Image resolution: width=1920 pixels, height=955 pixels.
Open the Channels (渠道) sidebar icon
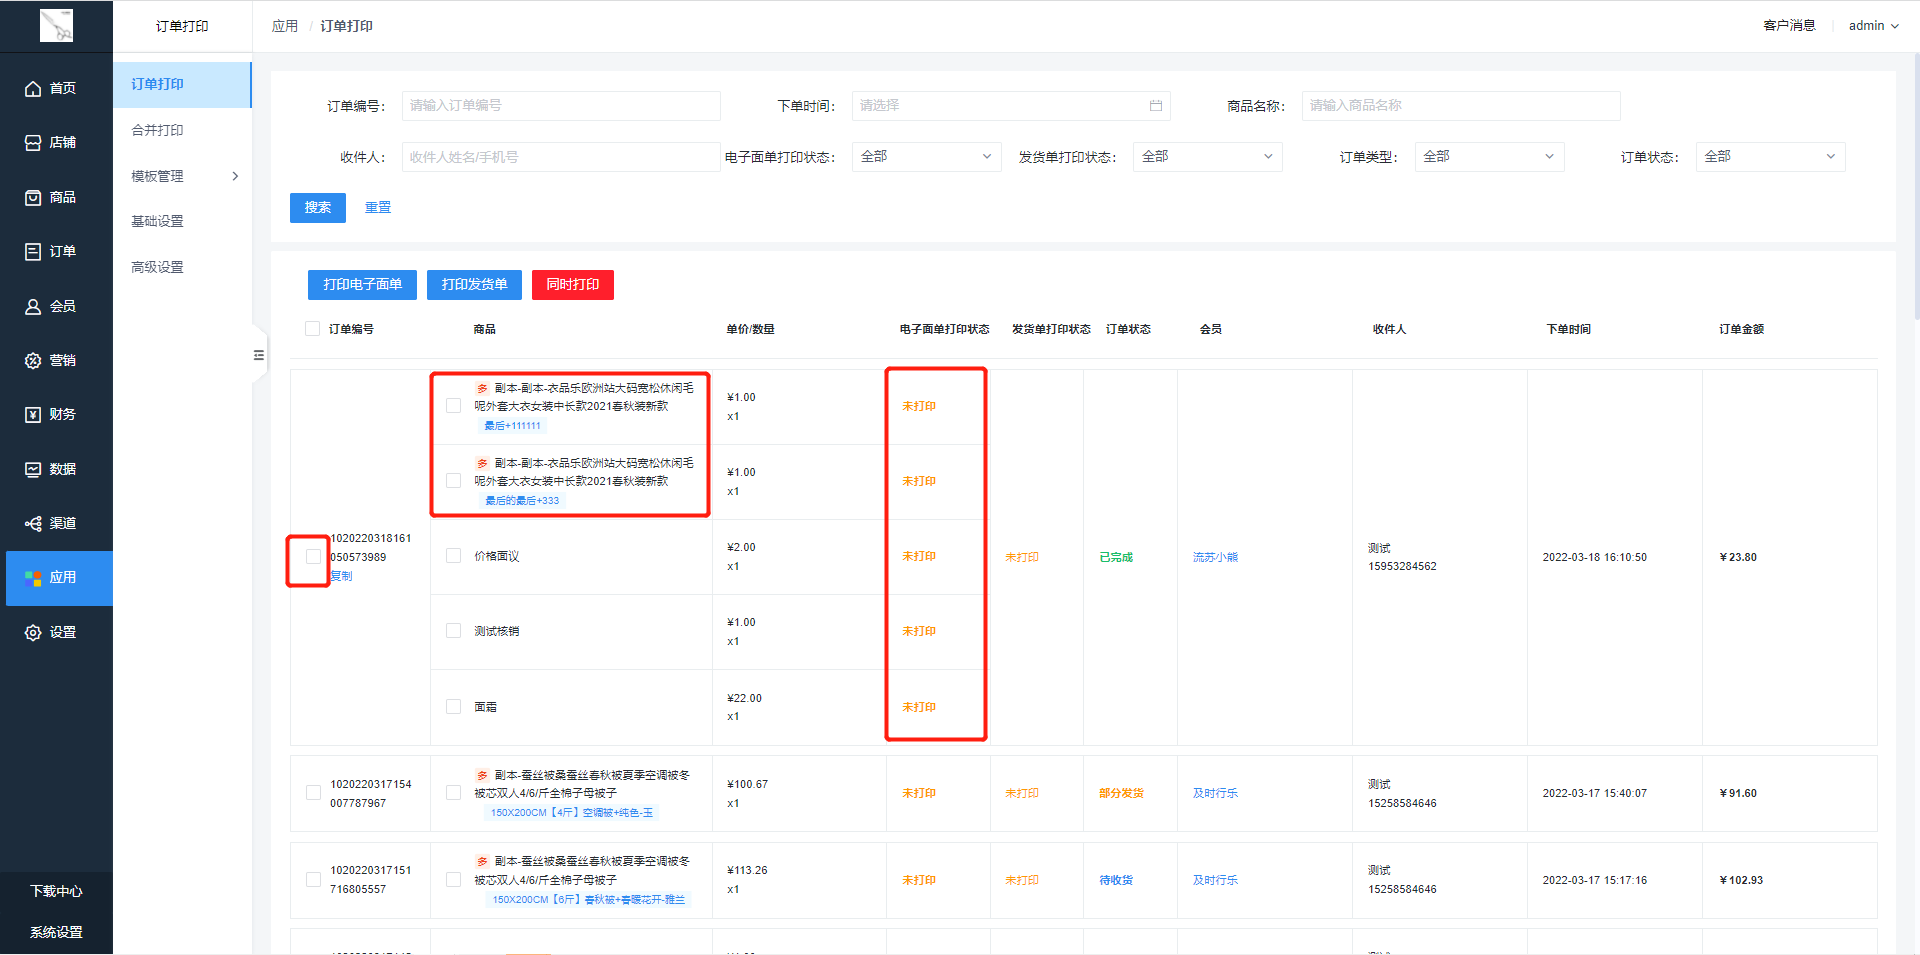pyautogui.click(x=33, y=524)
